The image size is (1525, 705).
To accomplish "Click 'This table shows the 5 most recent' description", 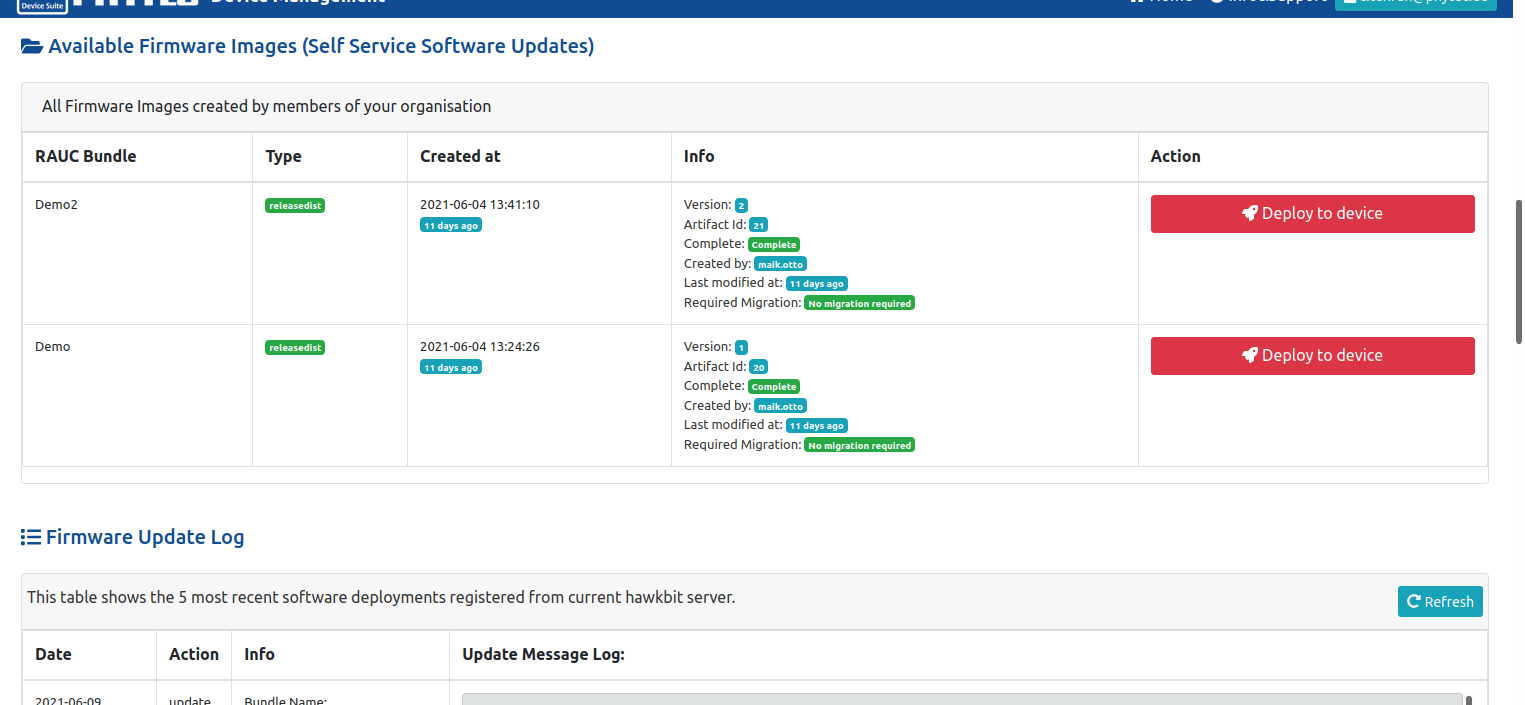I will 381,597.
